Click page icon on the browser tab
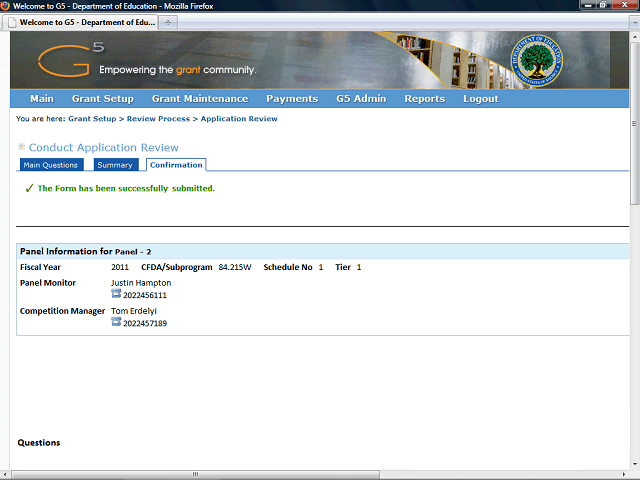This screenshot has width=640, height=480. 13,22
